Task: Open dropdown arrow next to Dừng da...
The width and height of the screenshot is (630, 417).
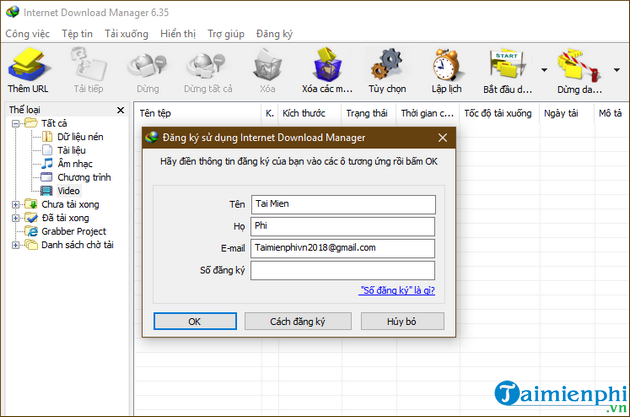Action: [617, 70]
